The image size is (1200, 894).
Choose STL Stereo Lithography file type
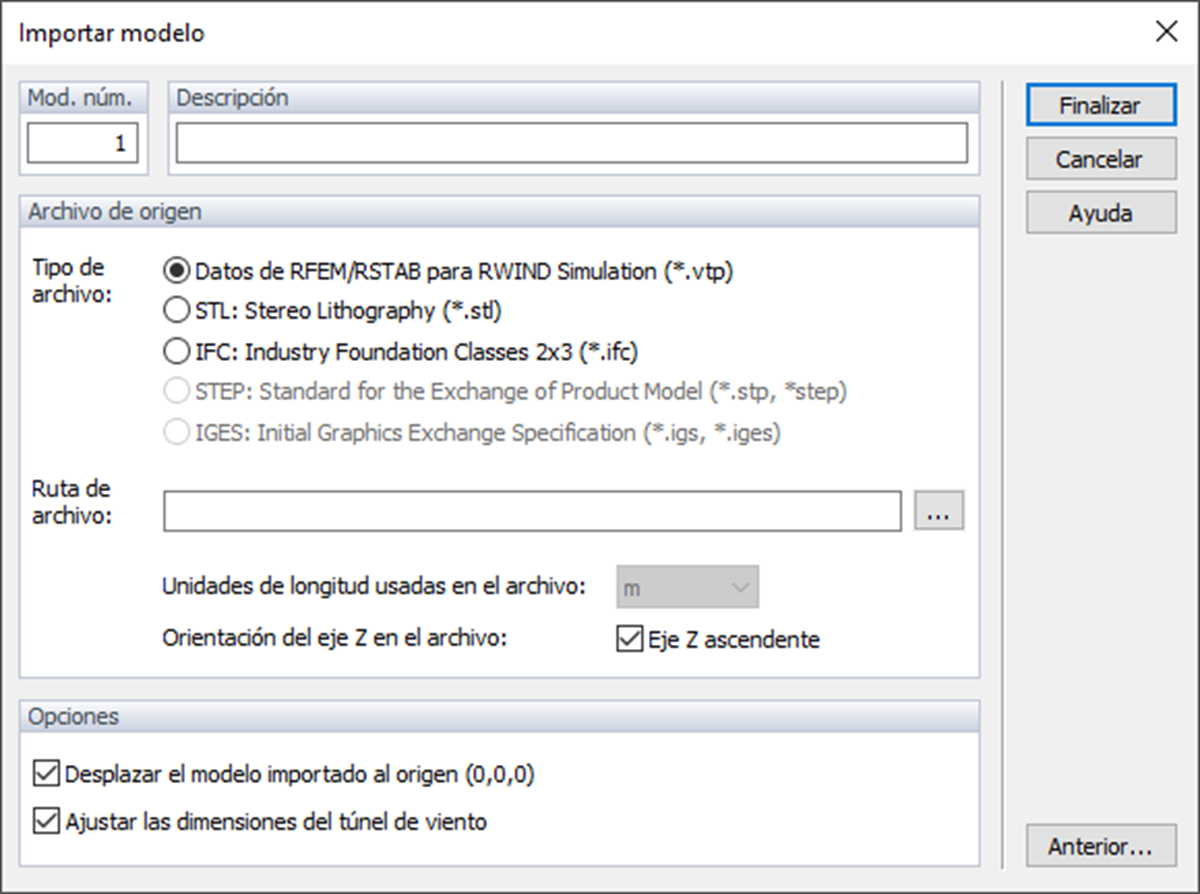point(176,311)
